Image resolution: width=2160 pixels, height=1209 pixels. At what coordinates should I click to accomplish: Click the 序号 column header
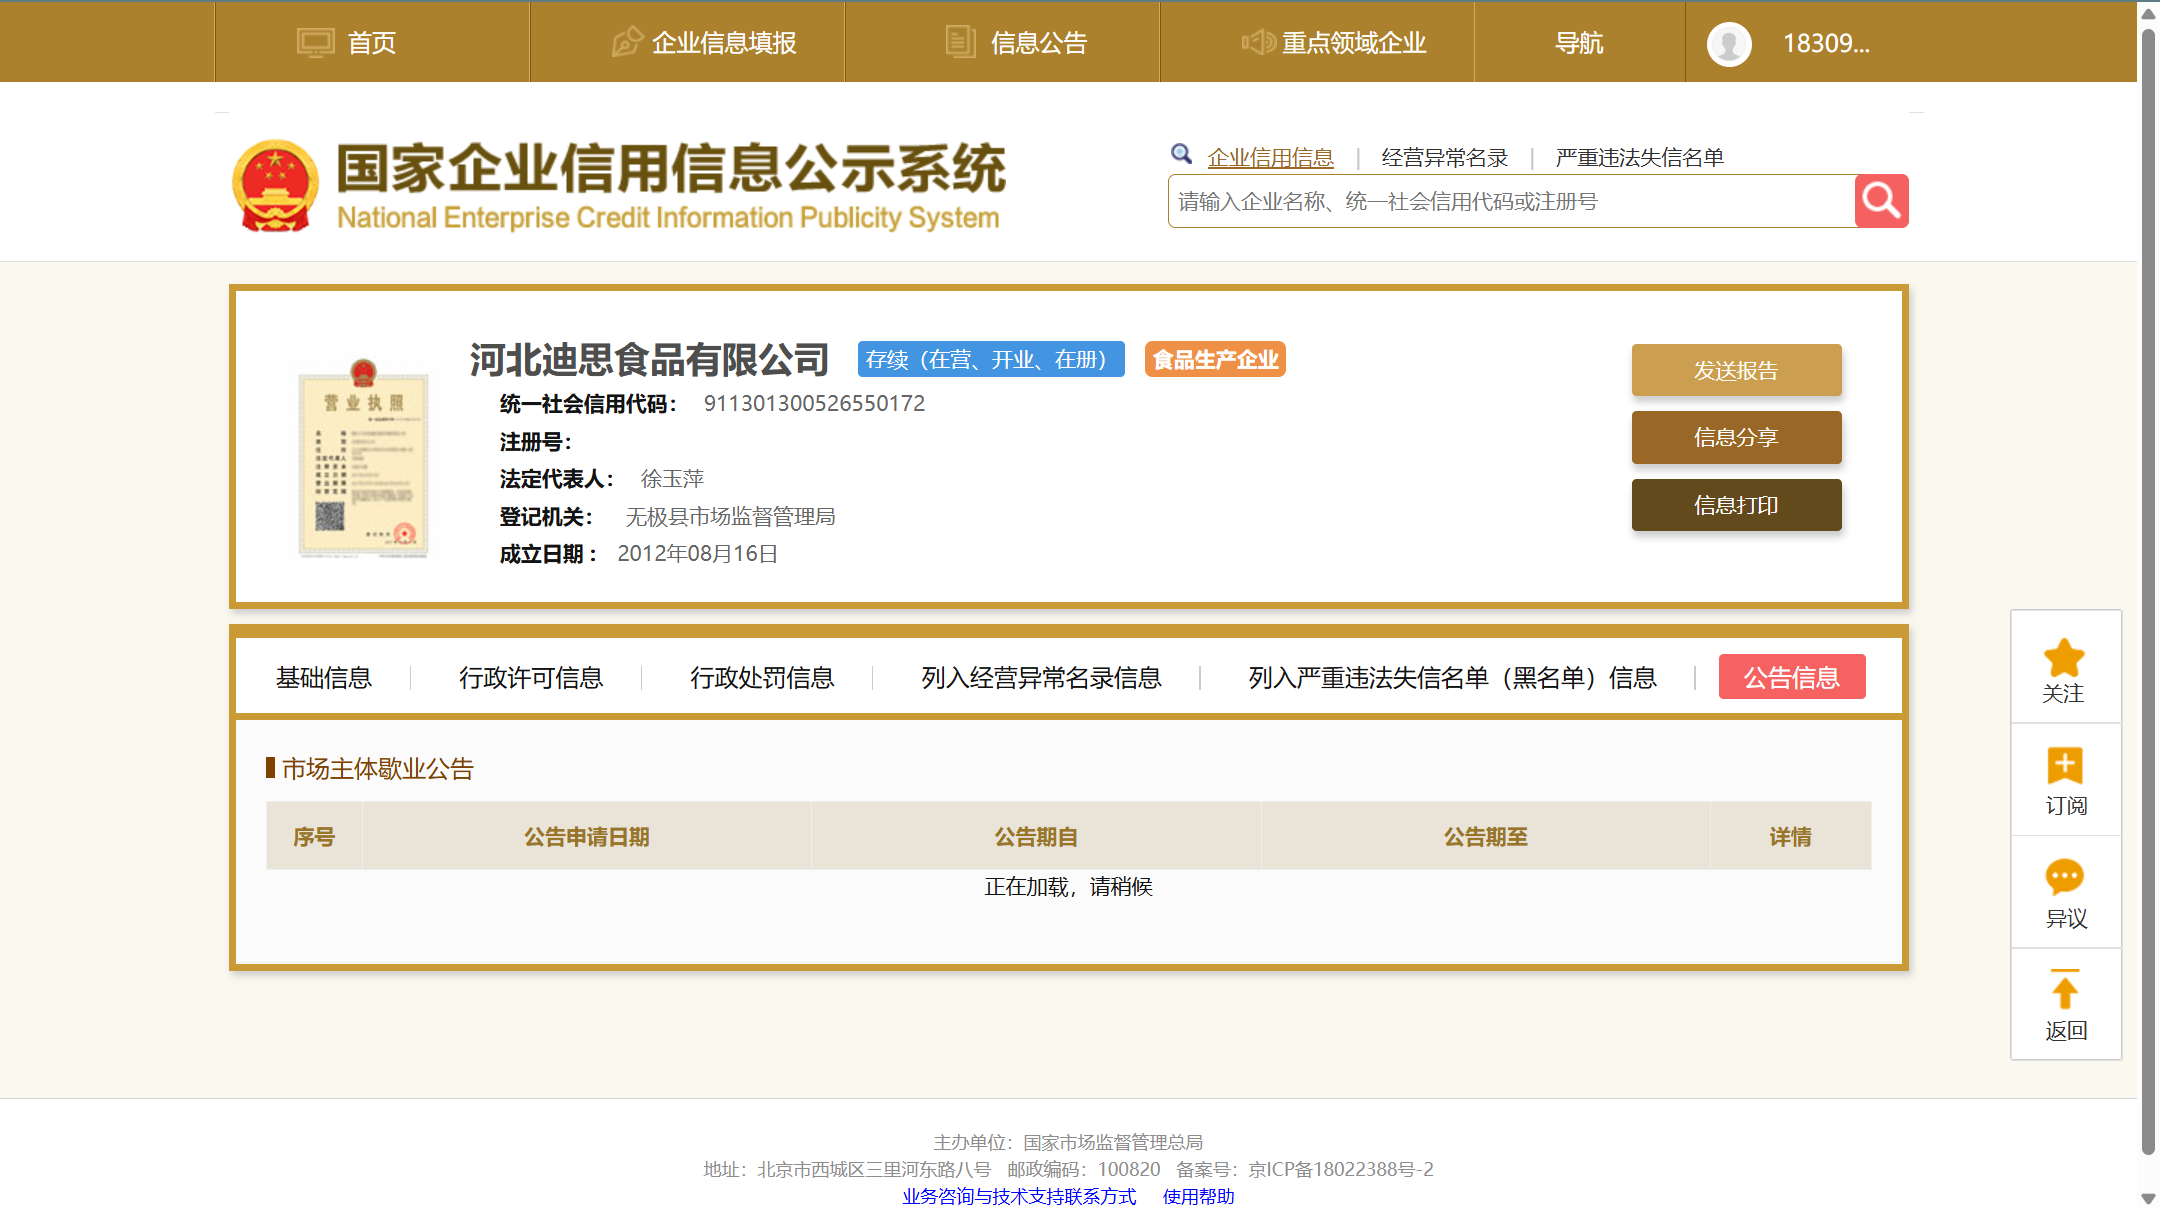[x=314, y=836]
